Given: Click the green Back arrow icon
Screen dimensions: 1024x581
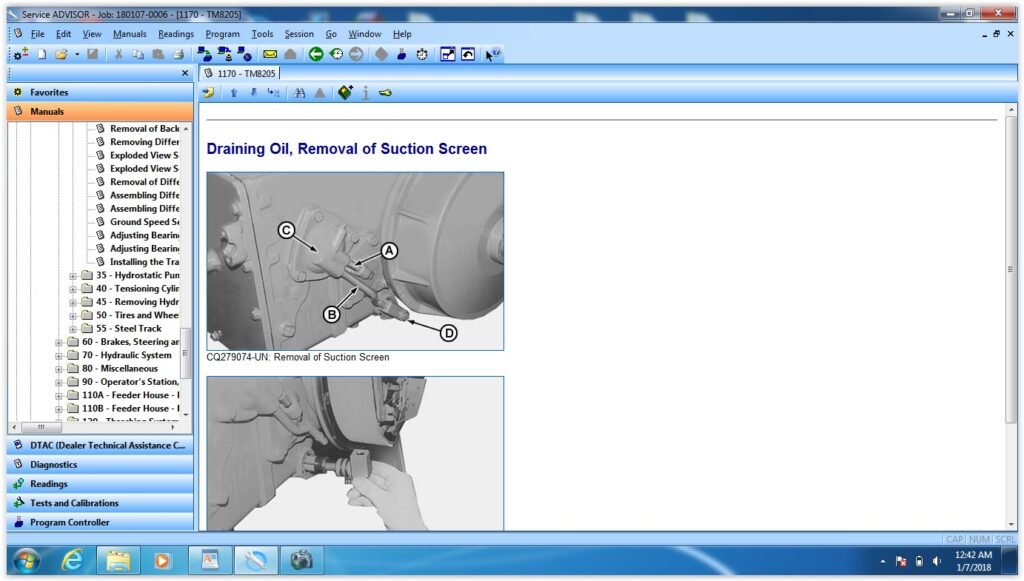Looking at the screenshot, I should tap(316, 54).
